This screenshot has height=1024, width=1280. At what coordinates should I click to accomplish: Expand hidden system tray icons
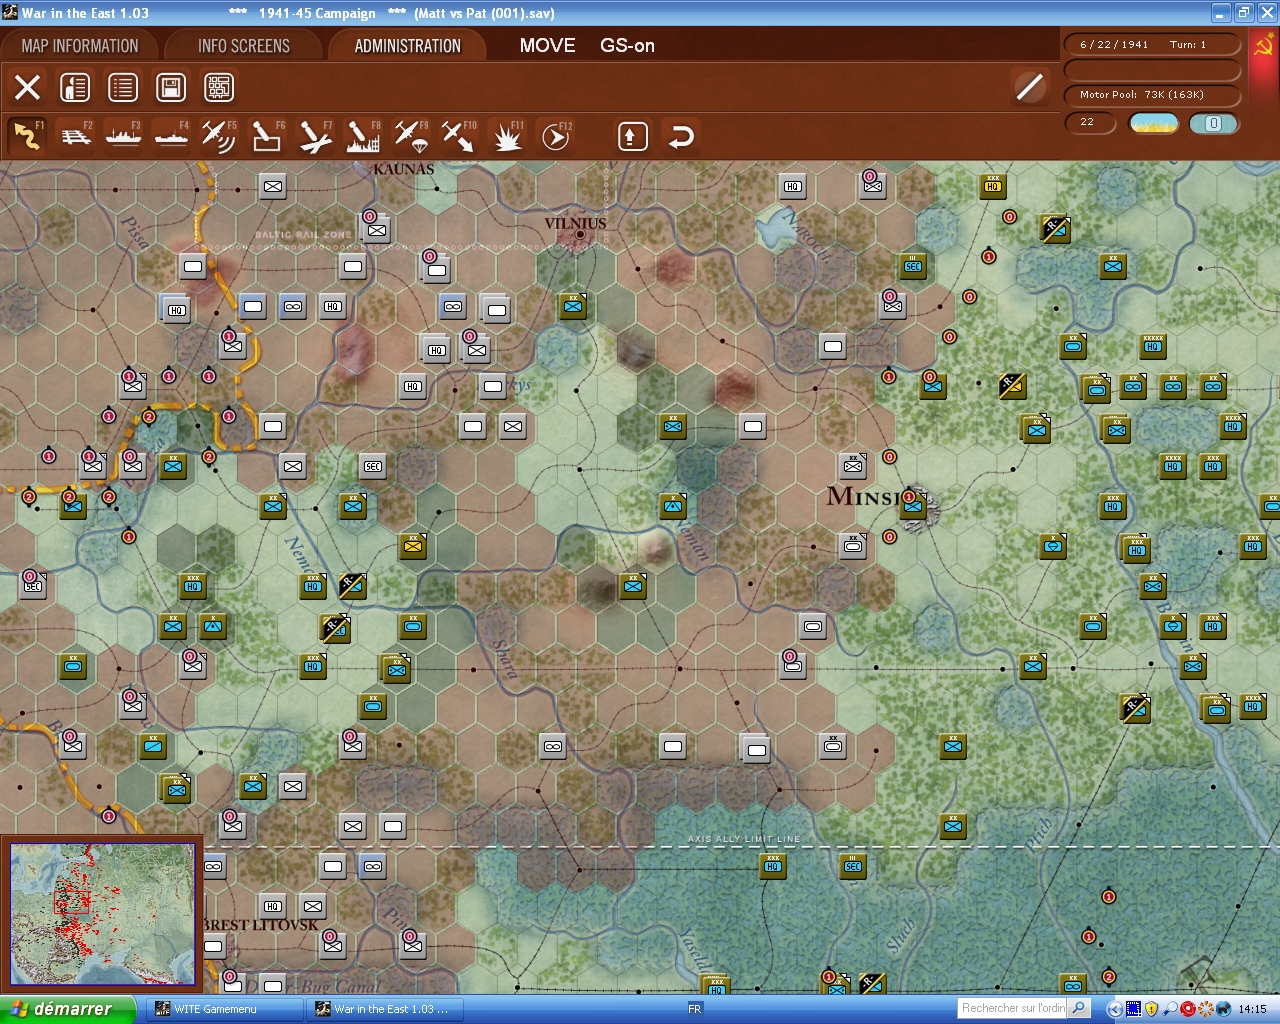tap(1114, 1009)
